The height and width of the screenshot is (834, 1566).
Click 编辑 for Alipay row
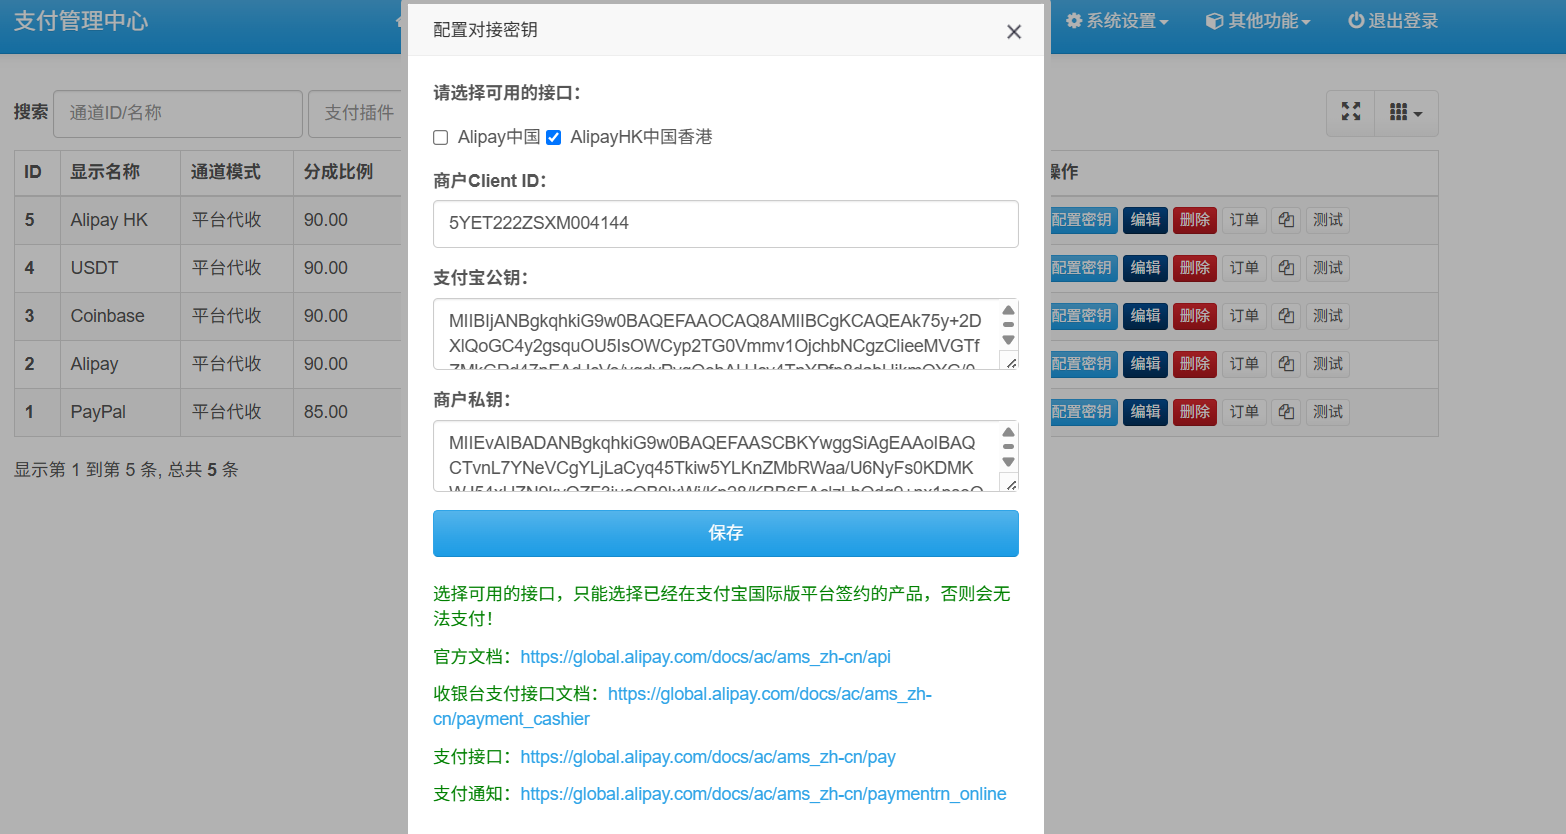coord(1145,364)
